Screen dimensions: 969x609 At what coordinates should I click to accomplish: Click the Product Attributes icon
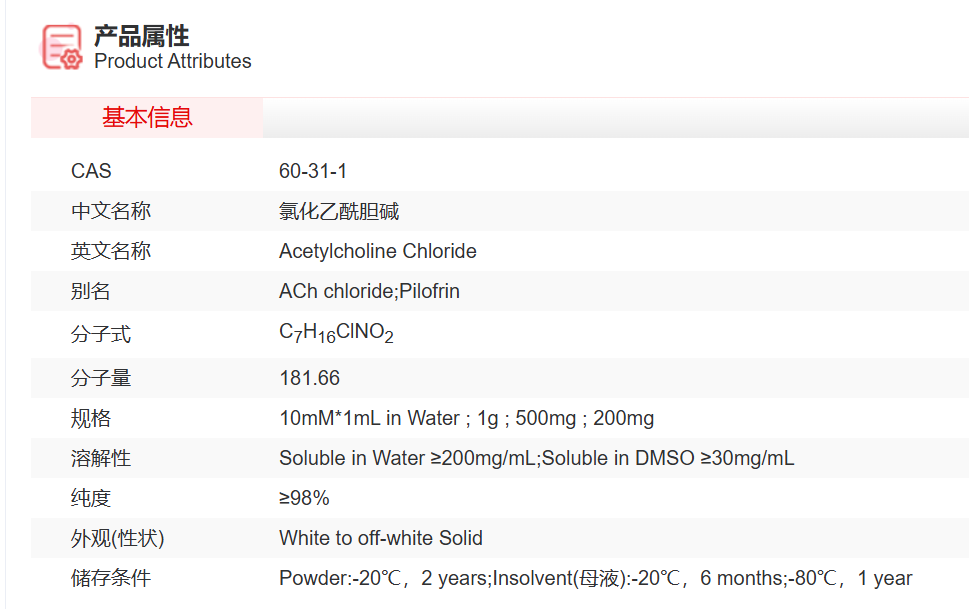point(62,47)
